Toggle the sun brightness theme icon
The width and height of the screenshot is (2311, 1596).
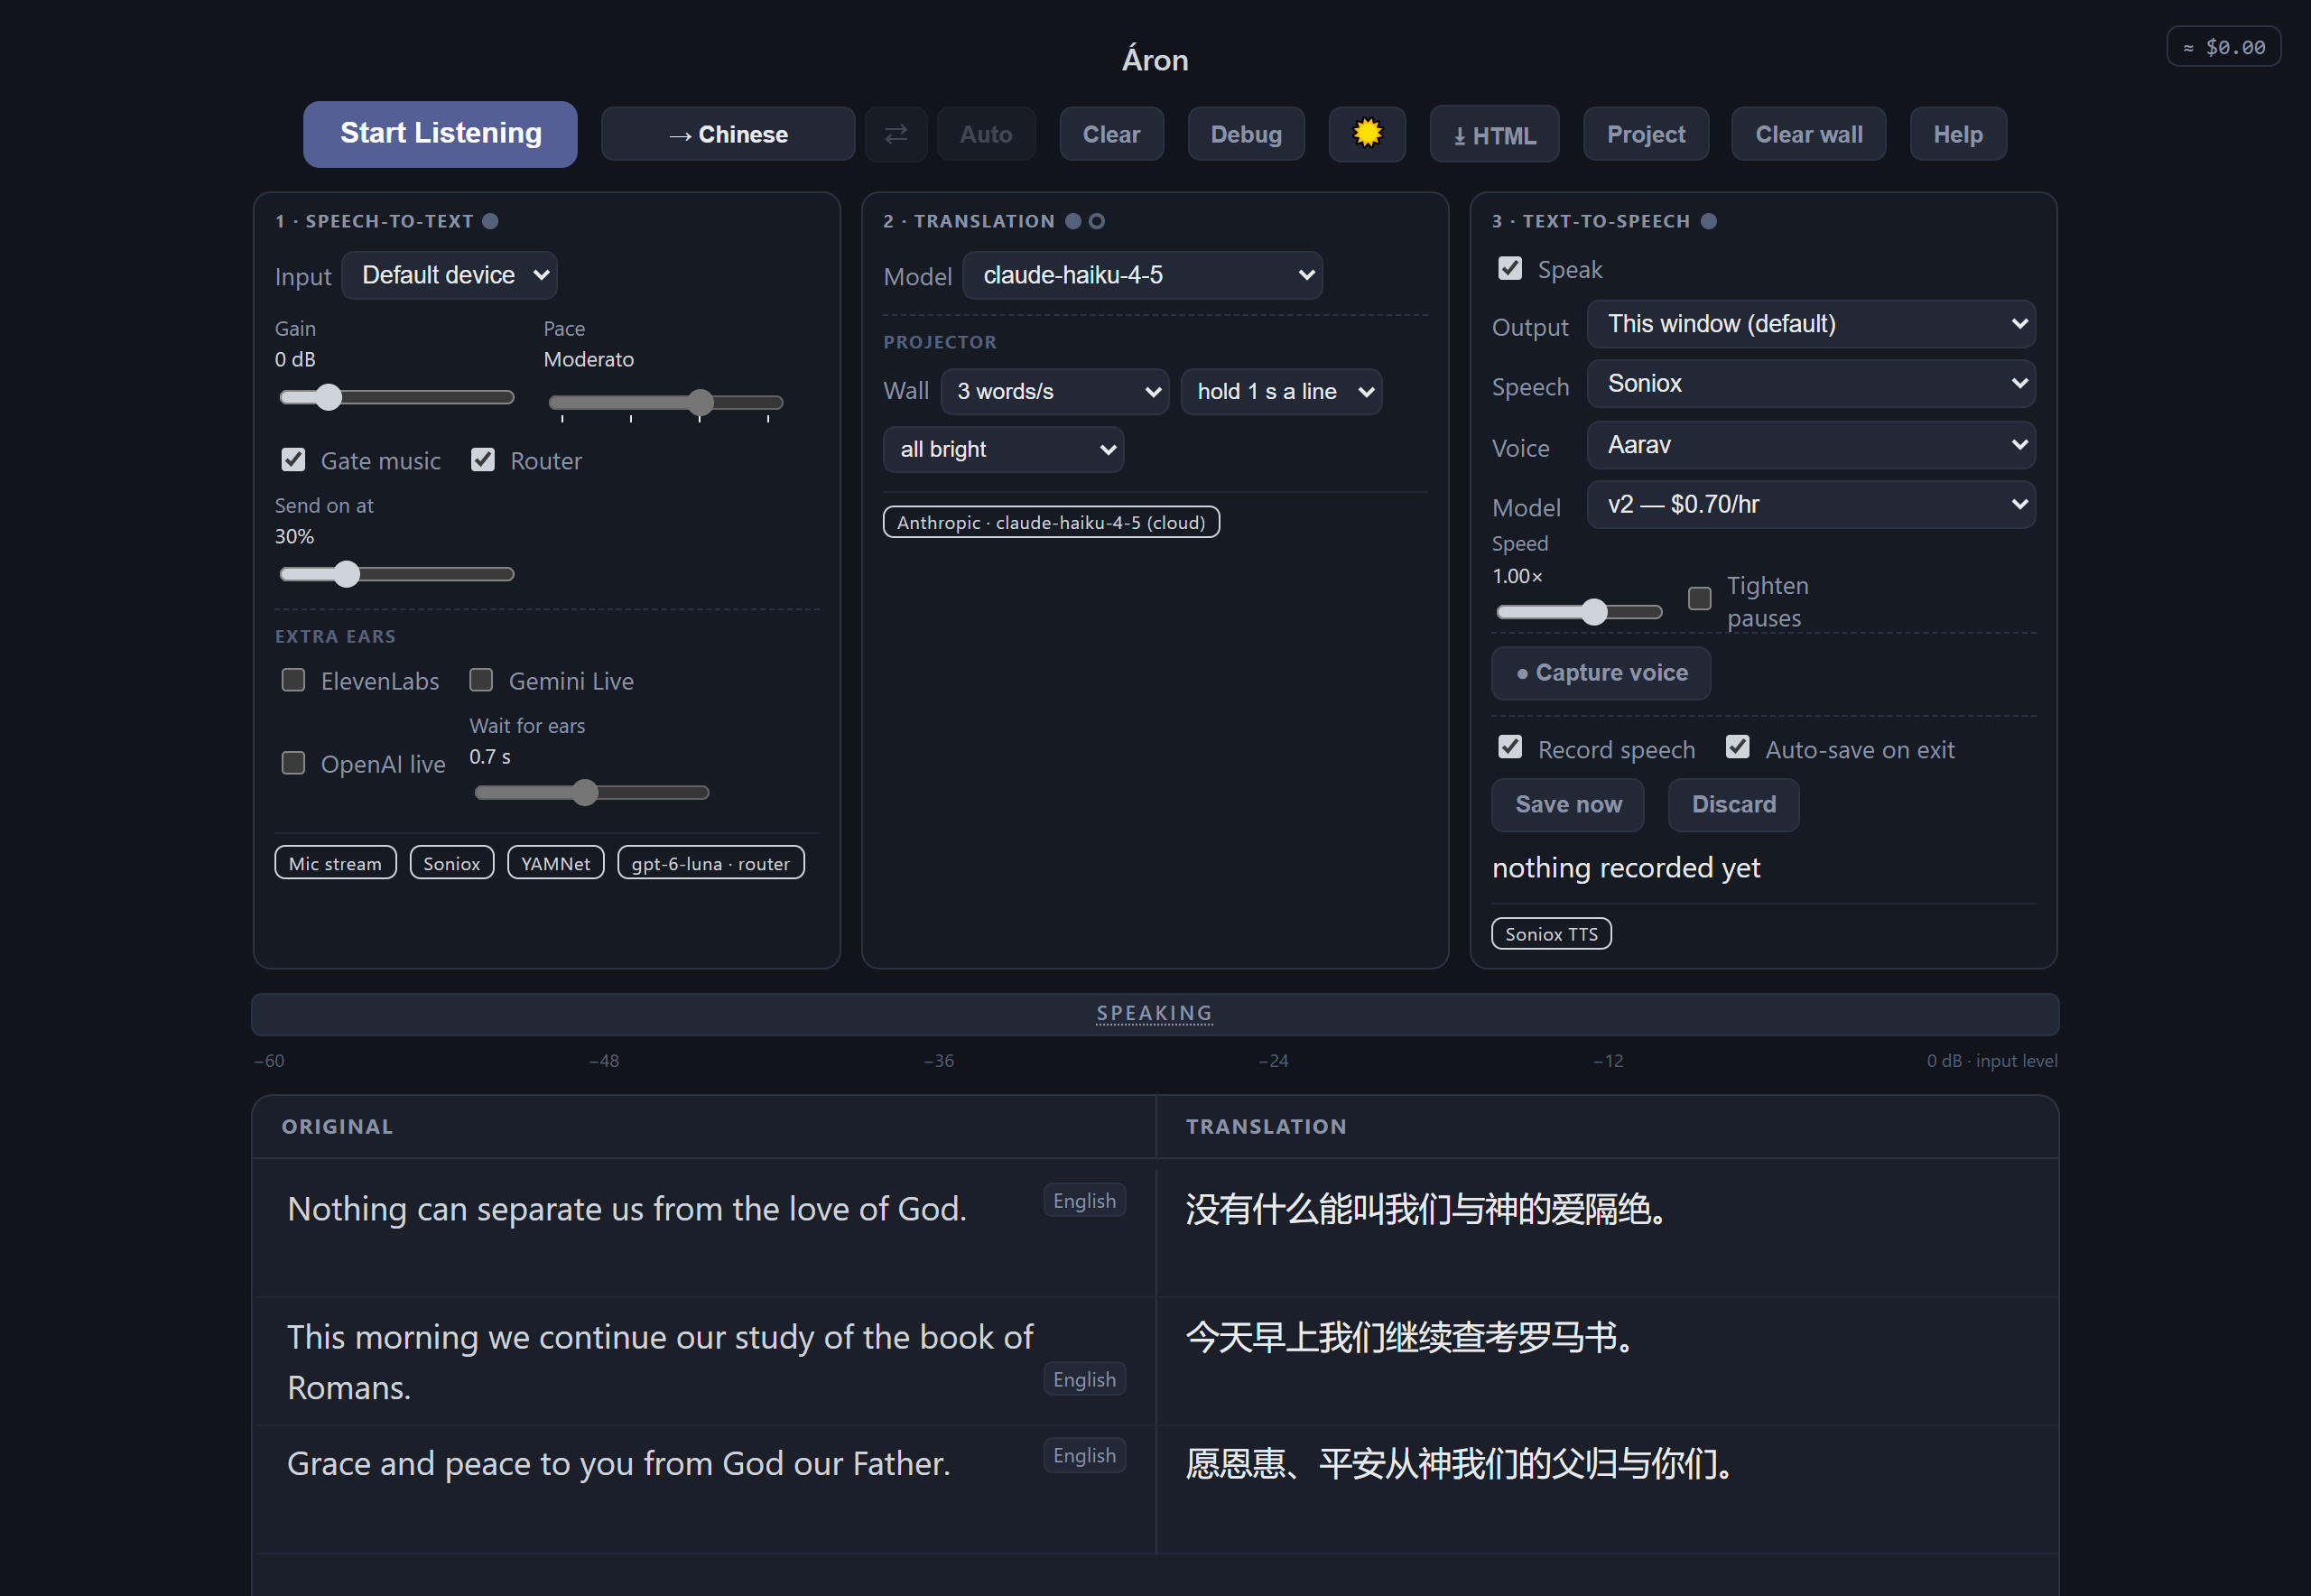click(1366, 134)
